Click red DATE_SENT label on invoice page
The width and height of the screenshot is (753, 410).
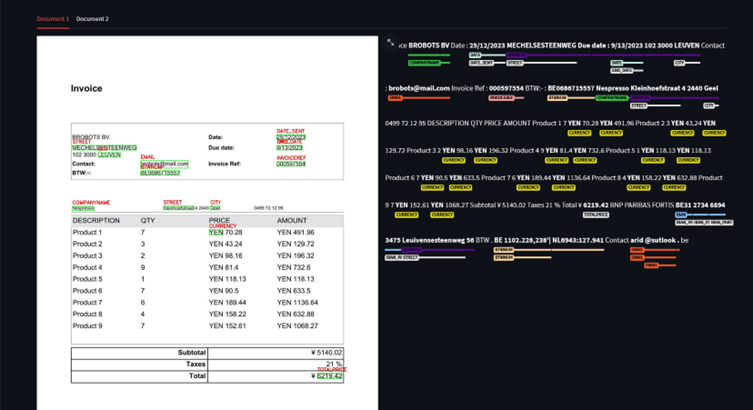[x=290, y=131]
